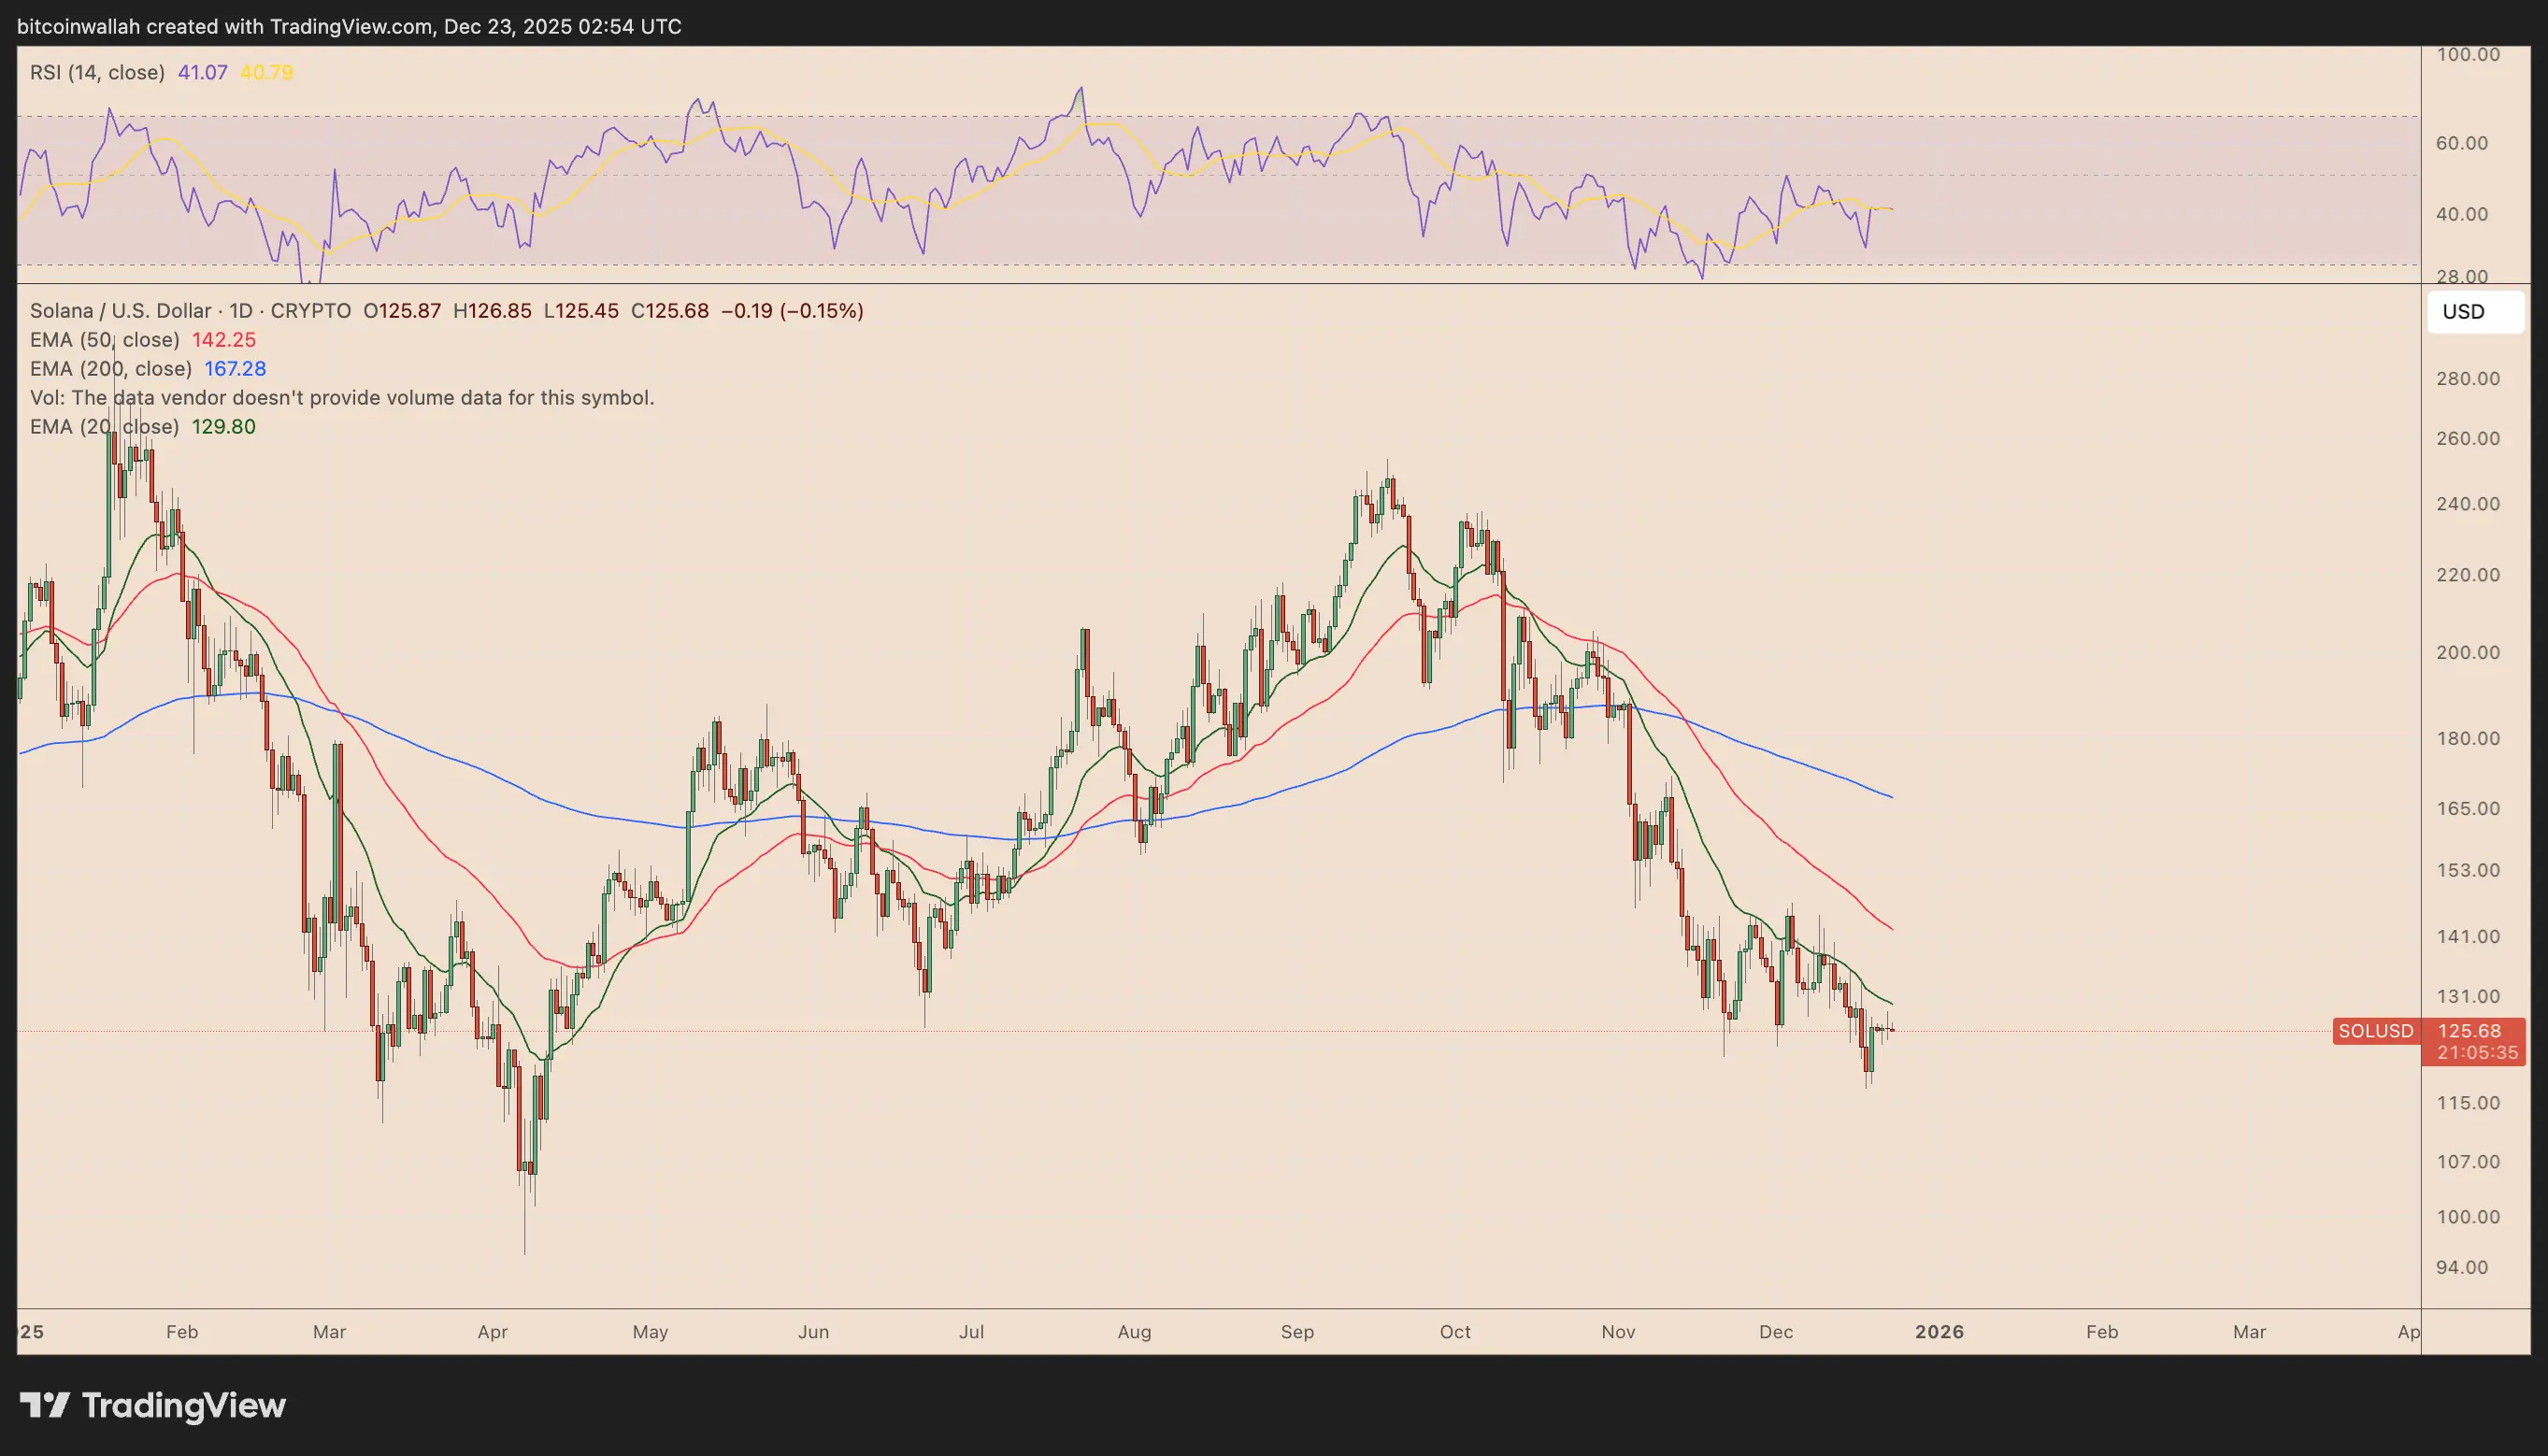This screenshot has height=1456, width=2548.
Task: Click the TradingView wordmark text
Action: tap(184, 1405)
